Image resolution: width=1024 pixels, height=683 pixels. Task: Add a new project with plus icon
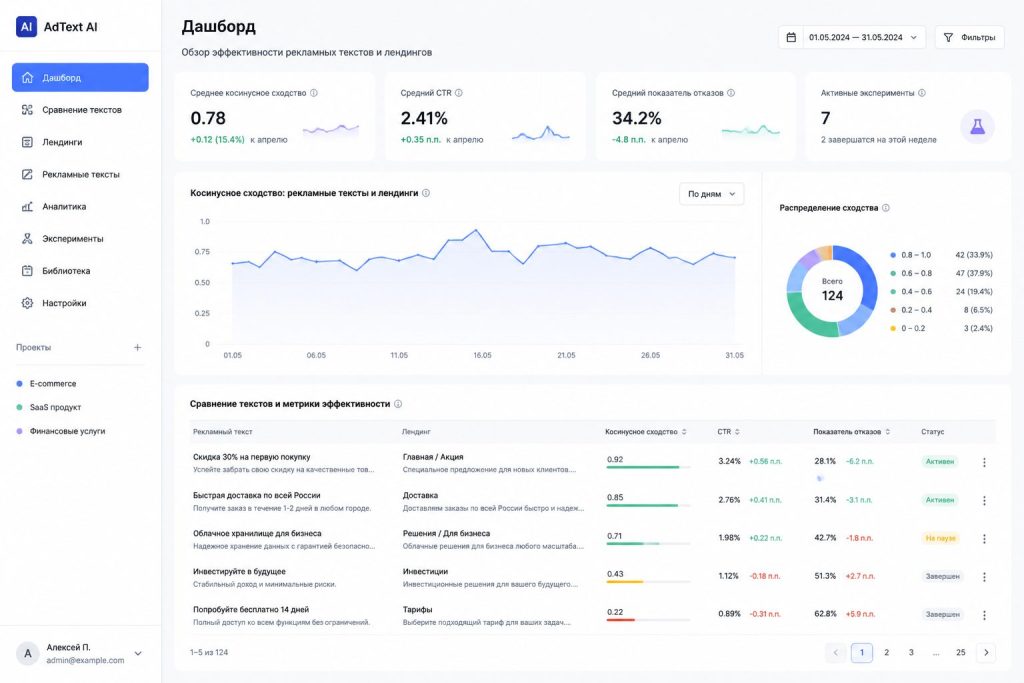(137, 347)
